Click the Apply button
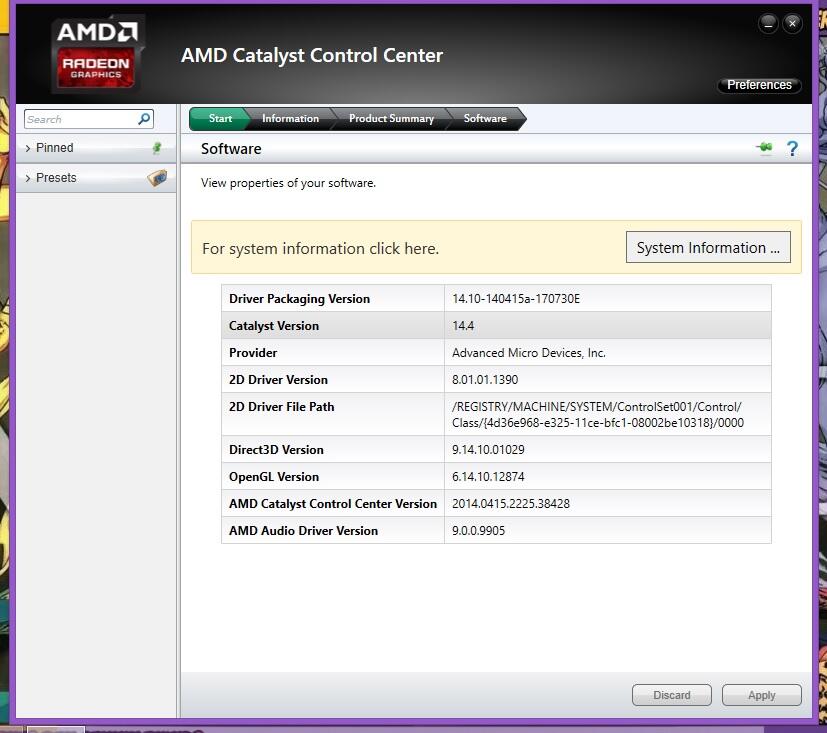This screenshot has width=827, height=733. [x=762, y=695]
